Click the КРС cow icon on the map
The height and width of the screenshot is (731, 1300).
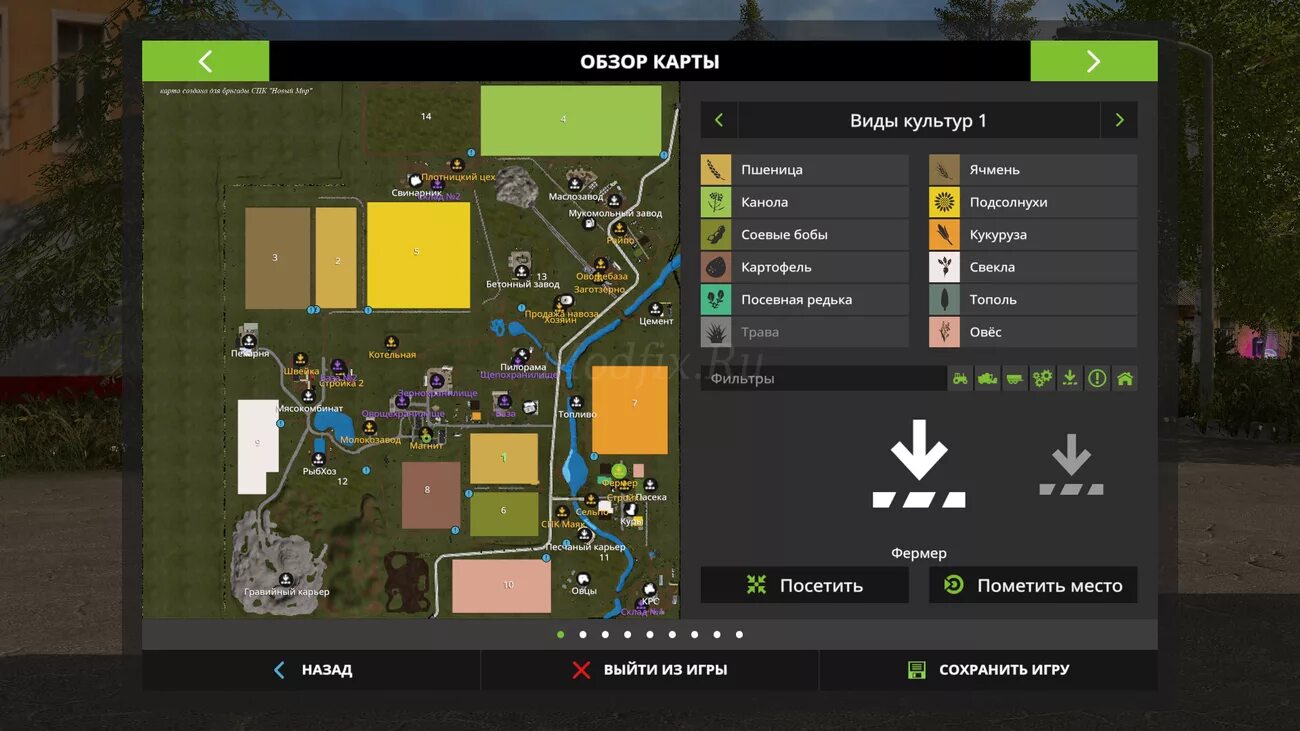click(x=650, y=589)
